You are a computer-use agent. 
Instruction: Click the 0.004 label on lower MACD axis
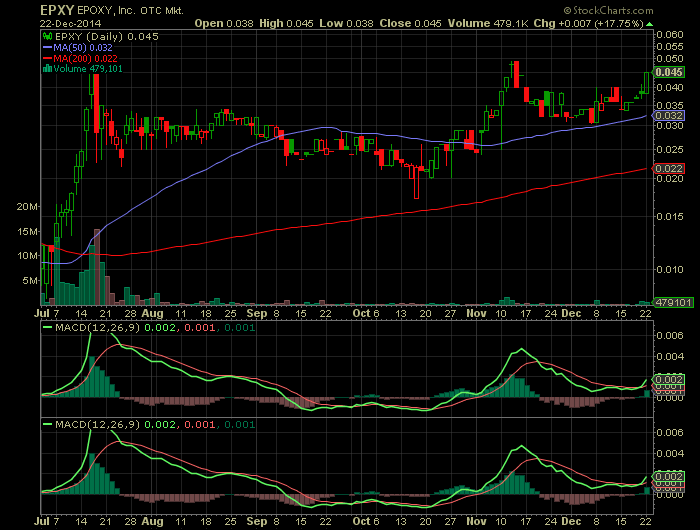[670, 454]
